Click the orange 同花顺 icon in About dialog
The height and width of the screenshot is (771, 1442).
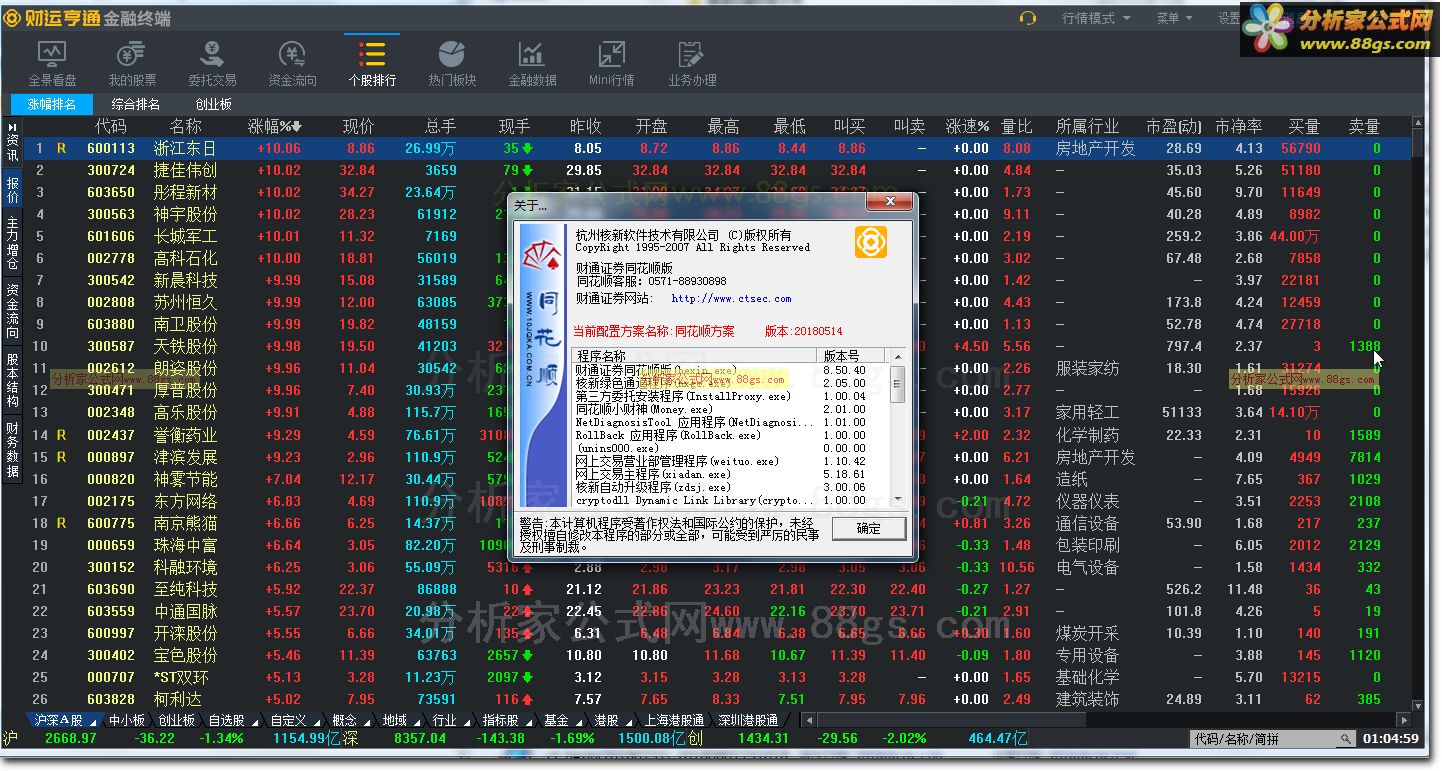point(870,243)
